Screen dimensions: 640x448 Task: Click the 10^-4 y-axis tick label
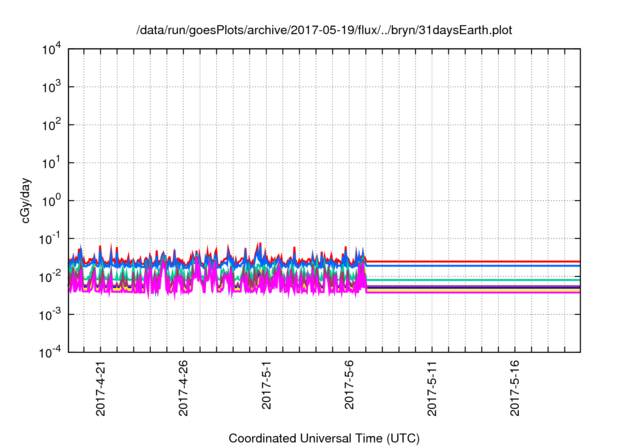coord(55,351)
